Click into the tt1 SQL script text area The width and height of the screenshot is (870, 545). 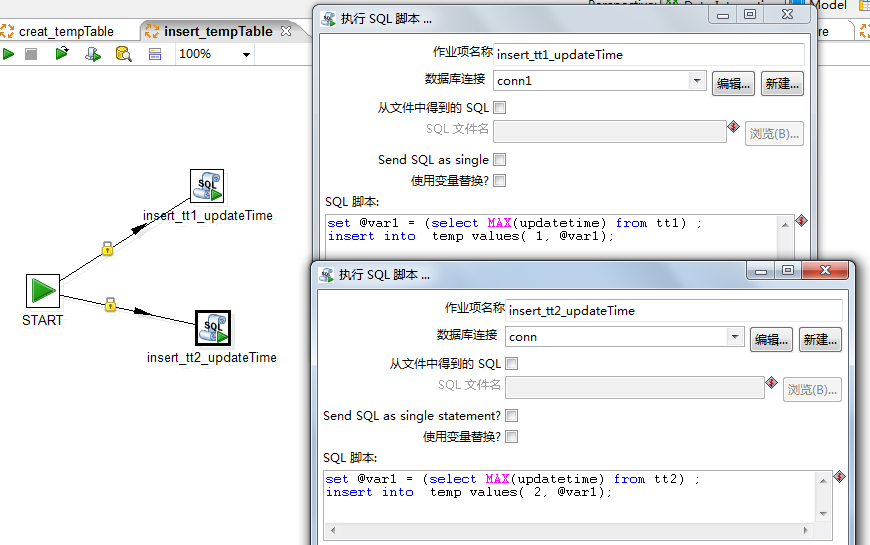(x=552, y=236)
